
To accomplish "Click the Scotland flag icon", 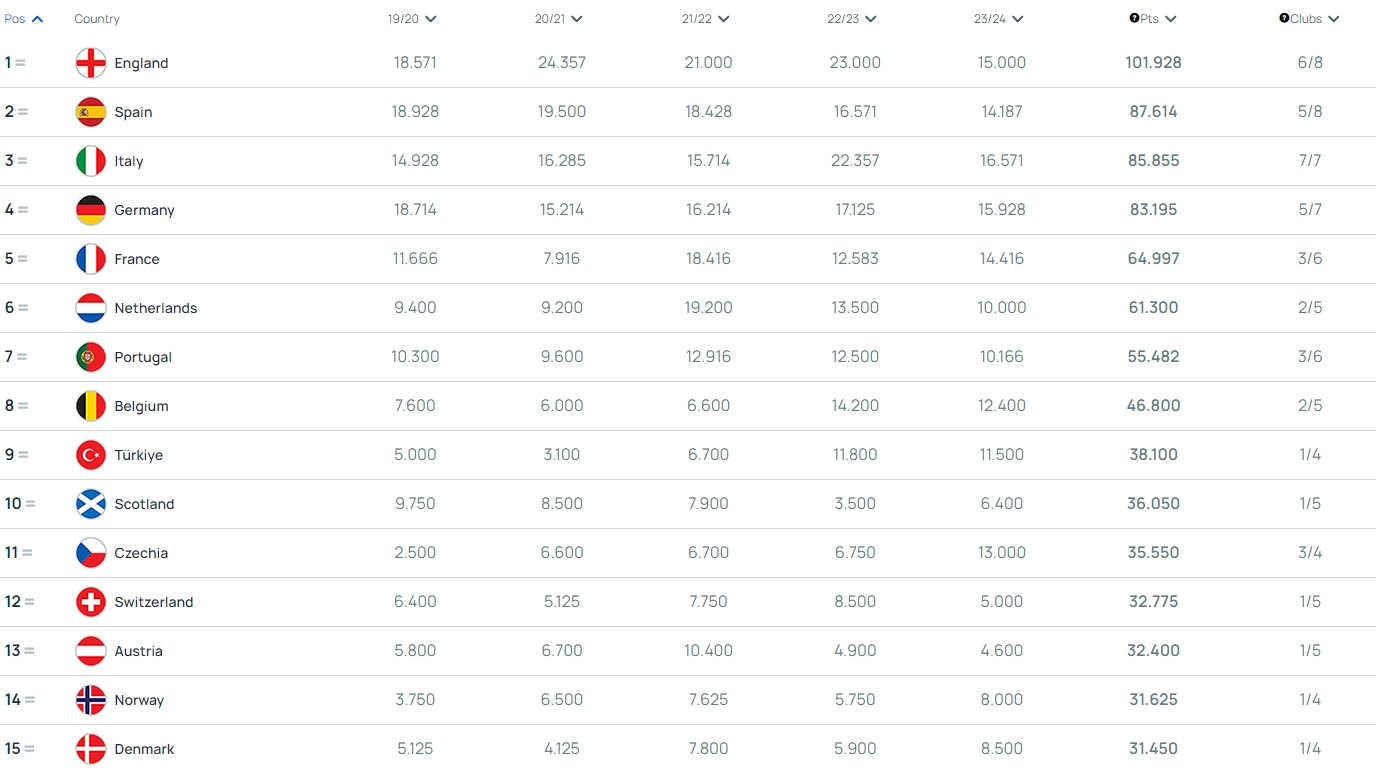I will (x=91, y=504).
